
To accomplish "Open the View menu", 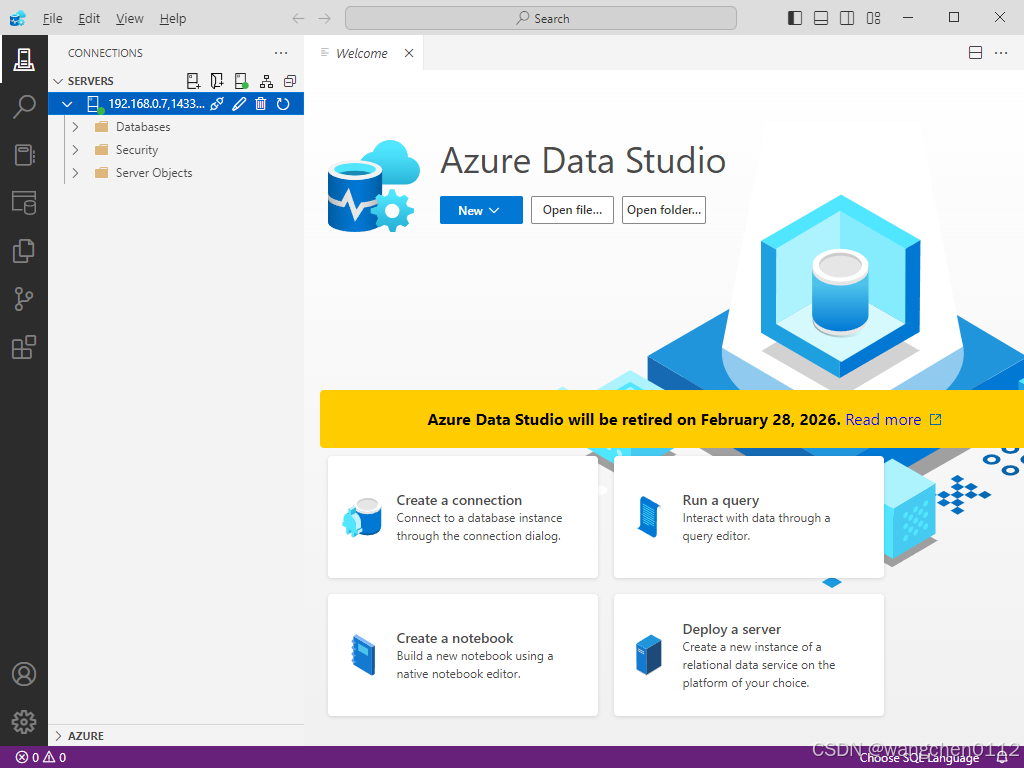I will point(129,18).
